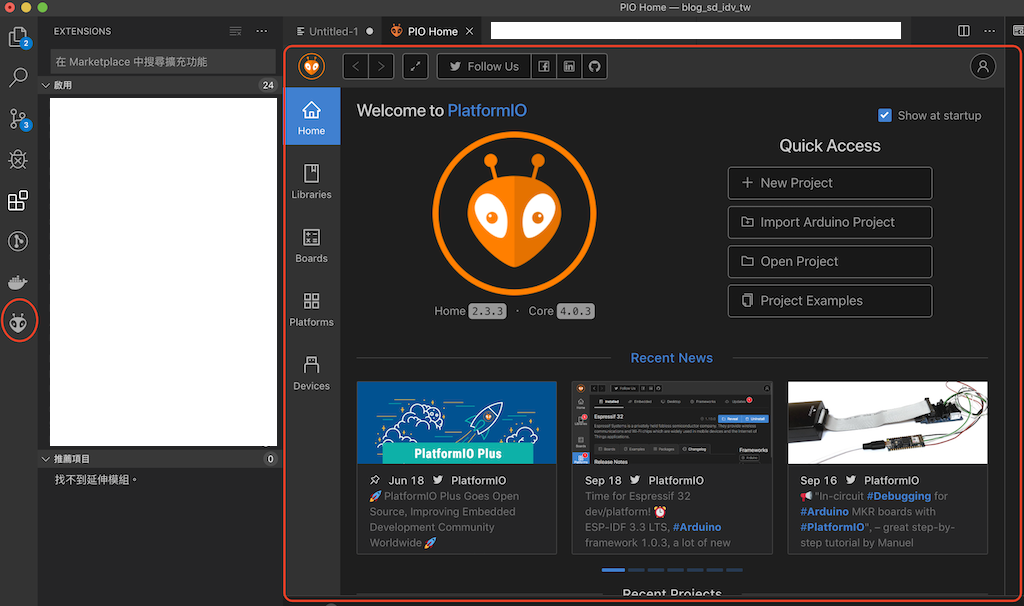Close the PIO Home tab
Viewport: 1024px width, 606px height.
tap(469, 31)
